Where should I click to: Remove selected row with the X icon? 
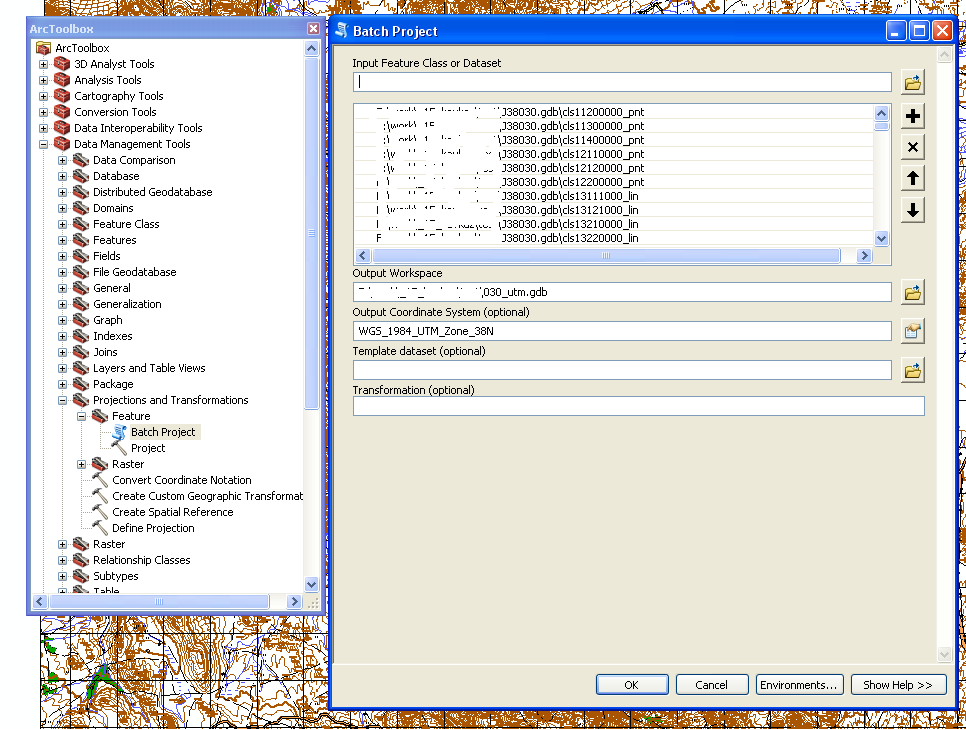912,148
